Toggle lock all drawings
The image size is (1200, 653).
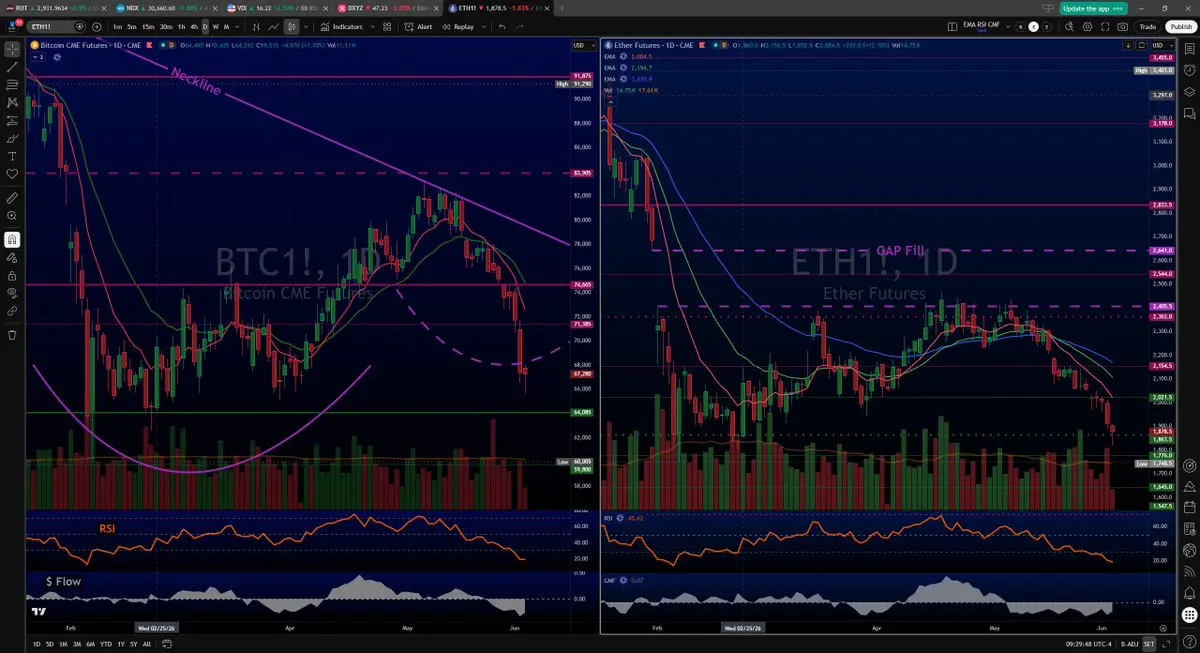(12, 275)
